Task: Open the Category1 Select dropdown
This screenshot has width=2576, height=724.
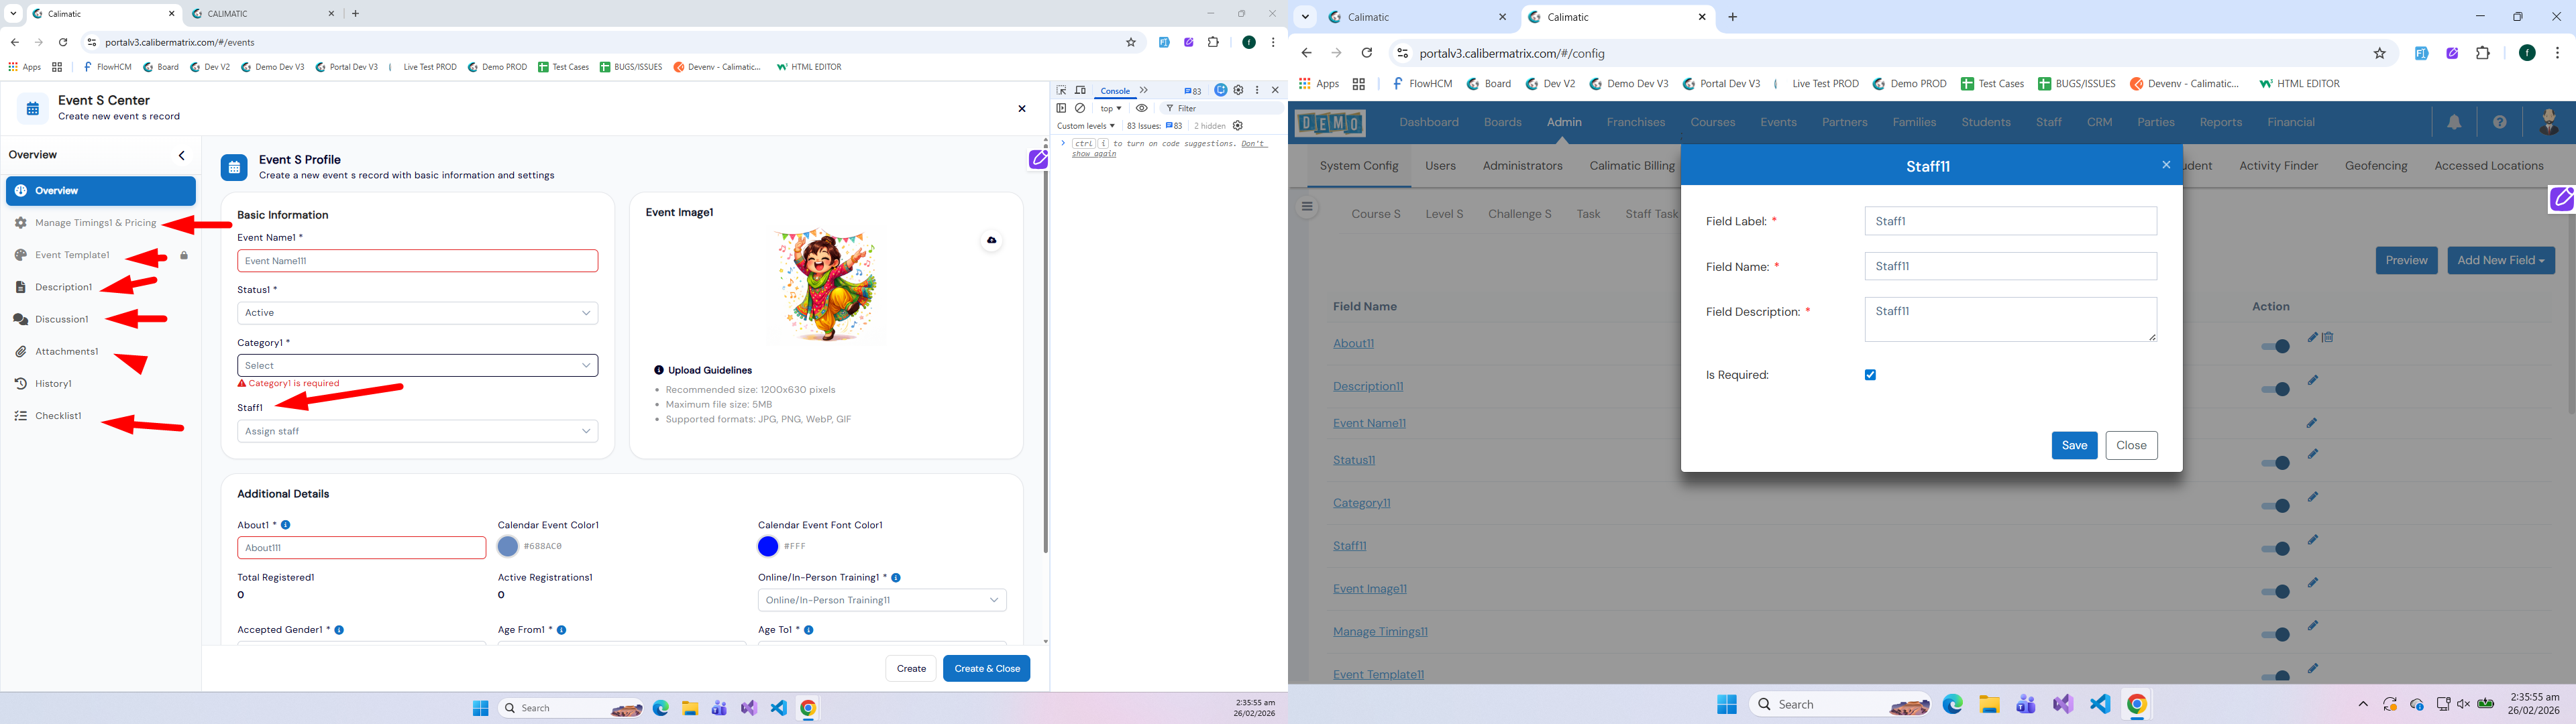Action: 417,366
